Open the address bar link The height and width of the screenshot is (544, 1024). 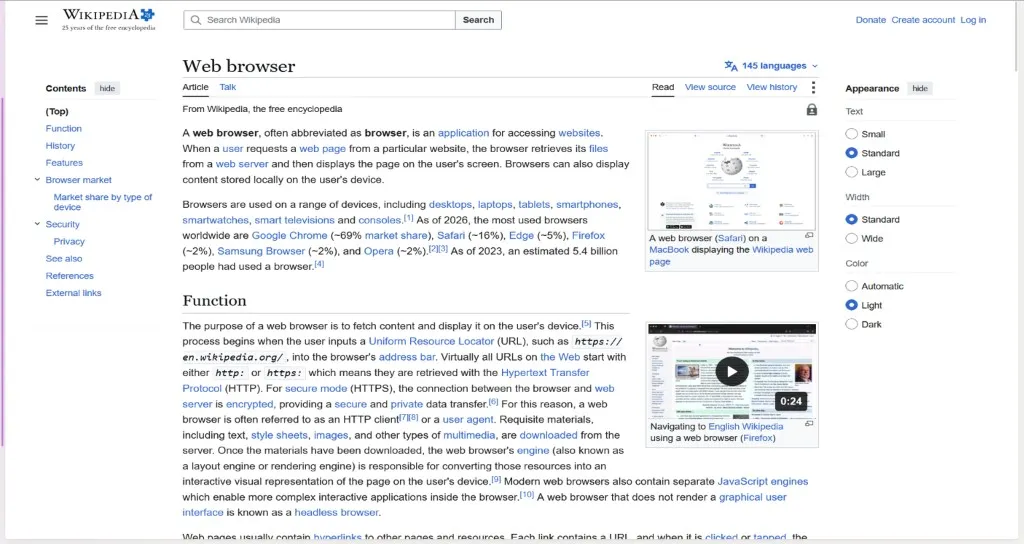point(407,357)
